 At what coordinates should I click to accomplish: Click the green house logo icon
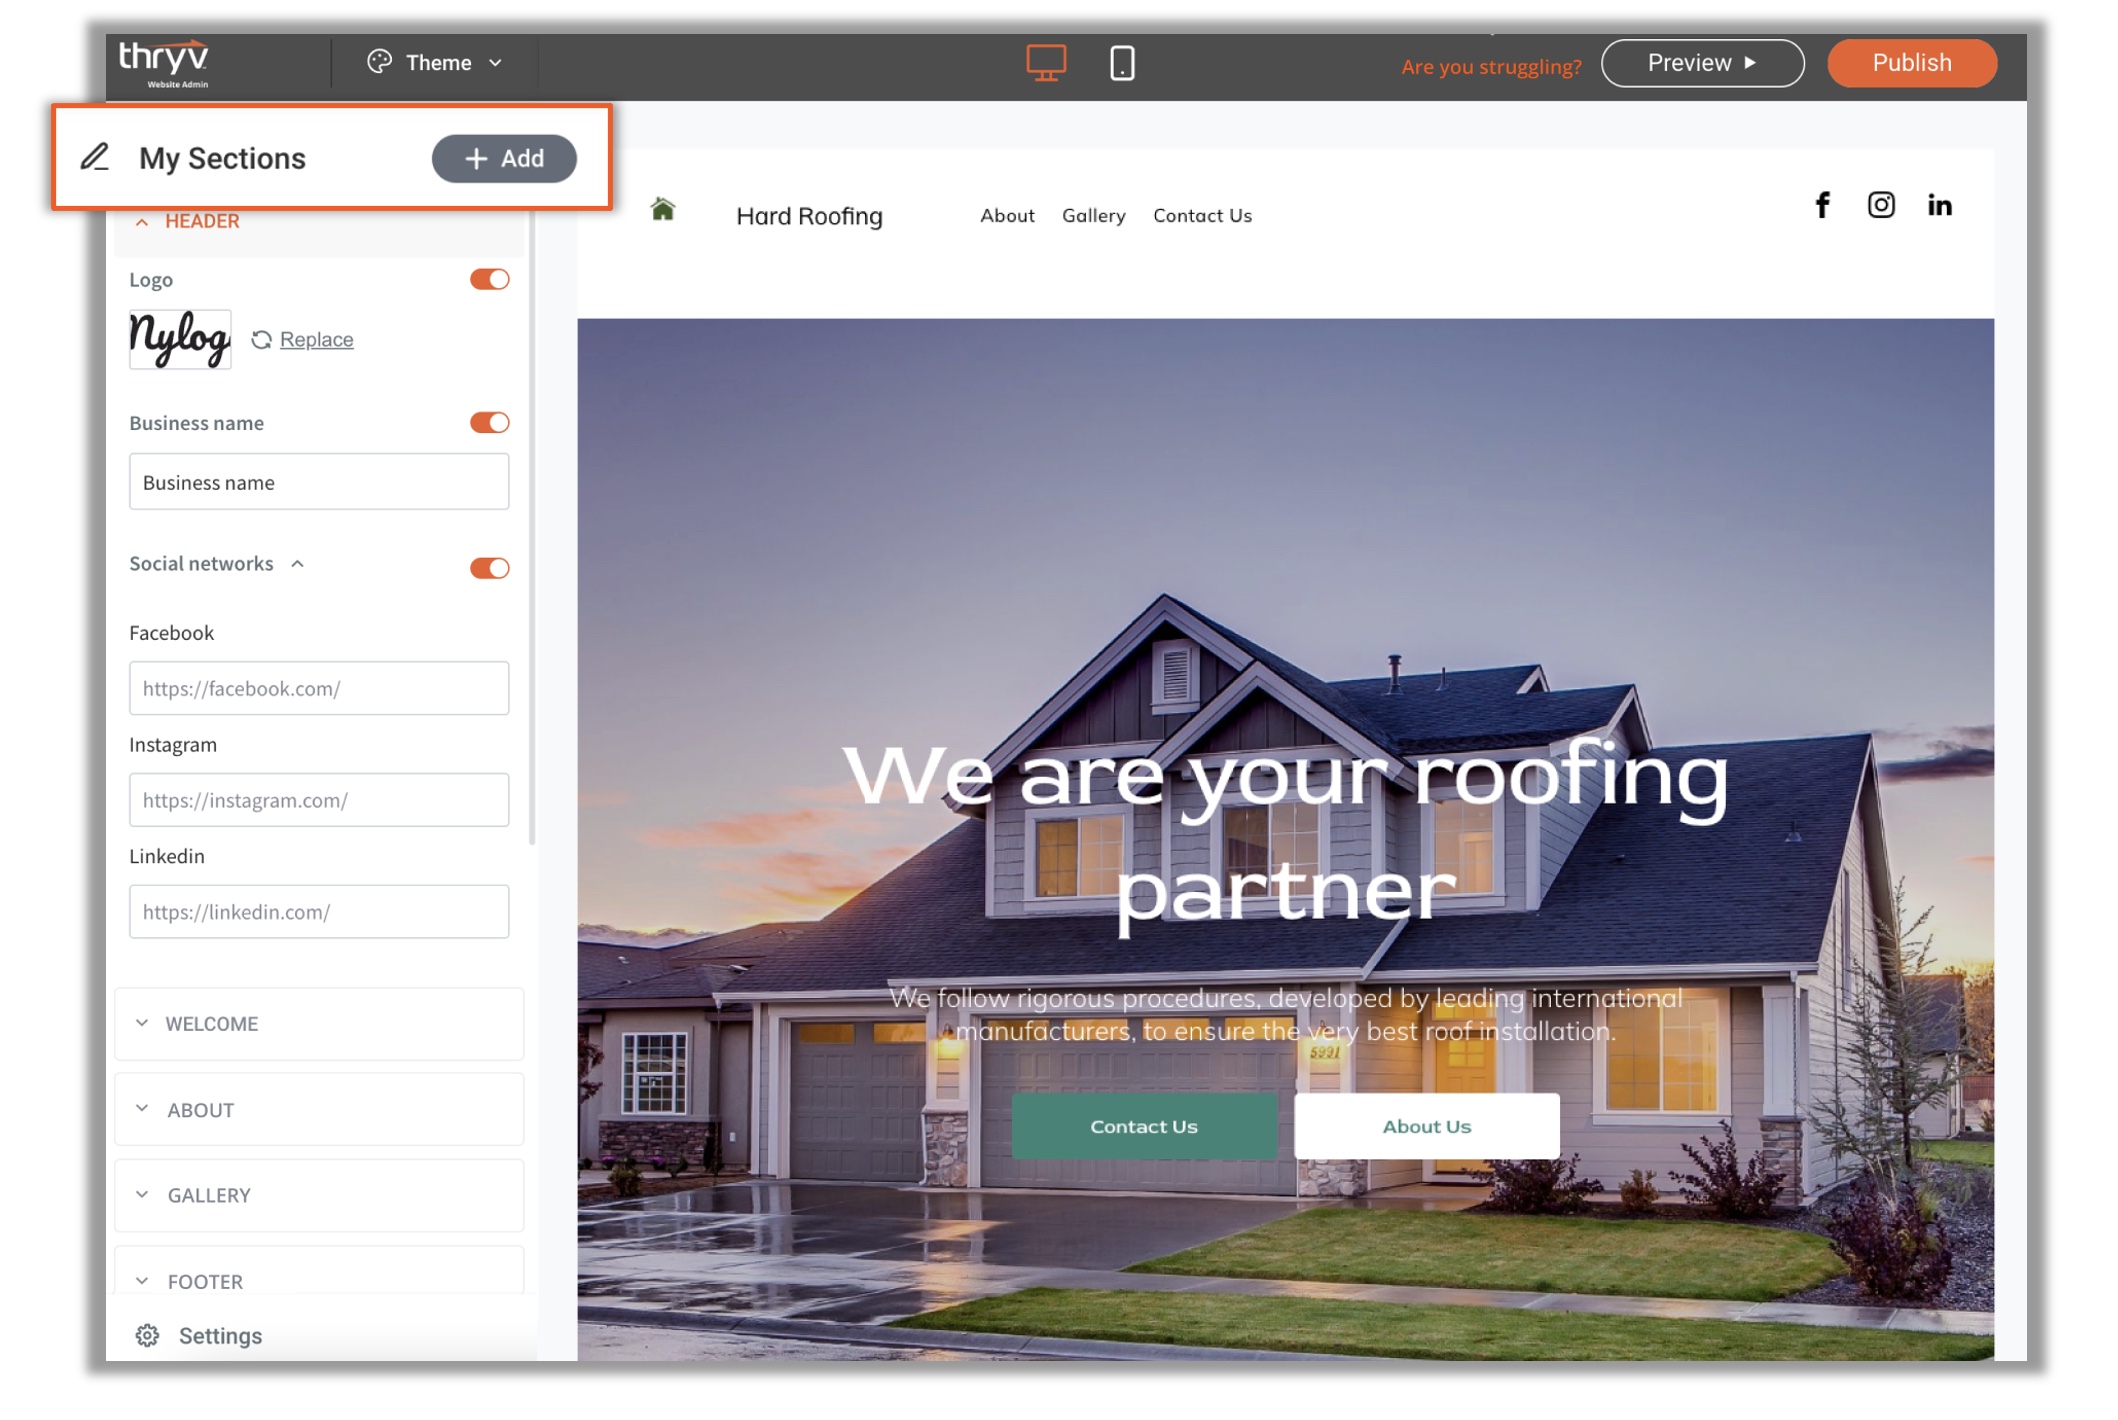tap(662, 209)
